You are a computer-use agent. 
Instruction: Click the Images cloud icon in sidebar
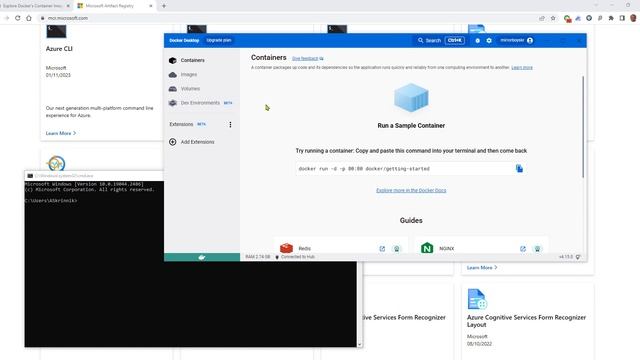(x=173, y=75)
